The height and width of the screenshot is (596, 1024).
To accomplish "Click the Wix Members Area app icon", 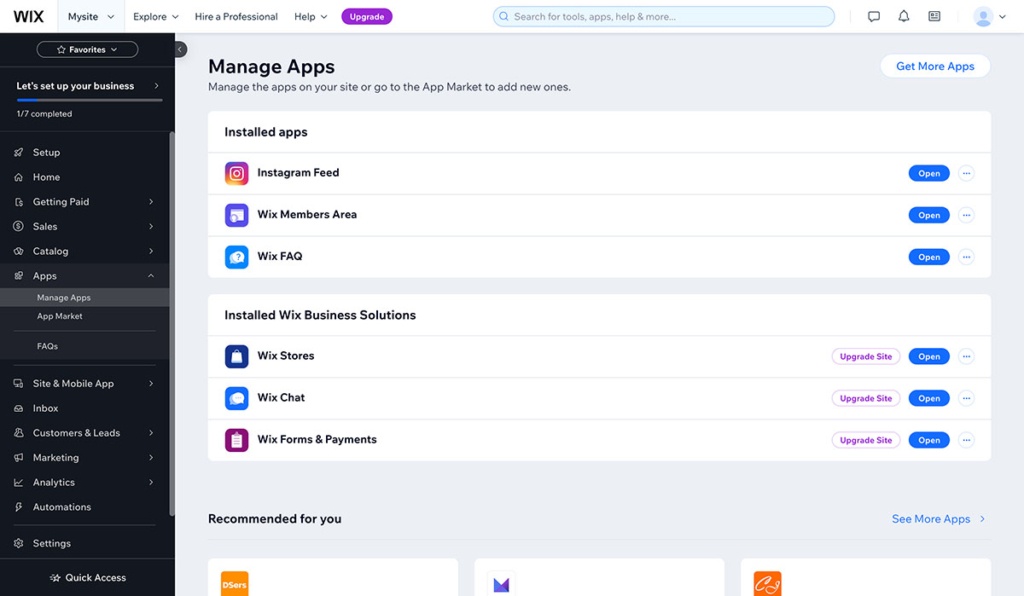I will (236, 214).
